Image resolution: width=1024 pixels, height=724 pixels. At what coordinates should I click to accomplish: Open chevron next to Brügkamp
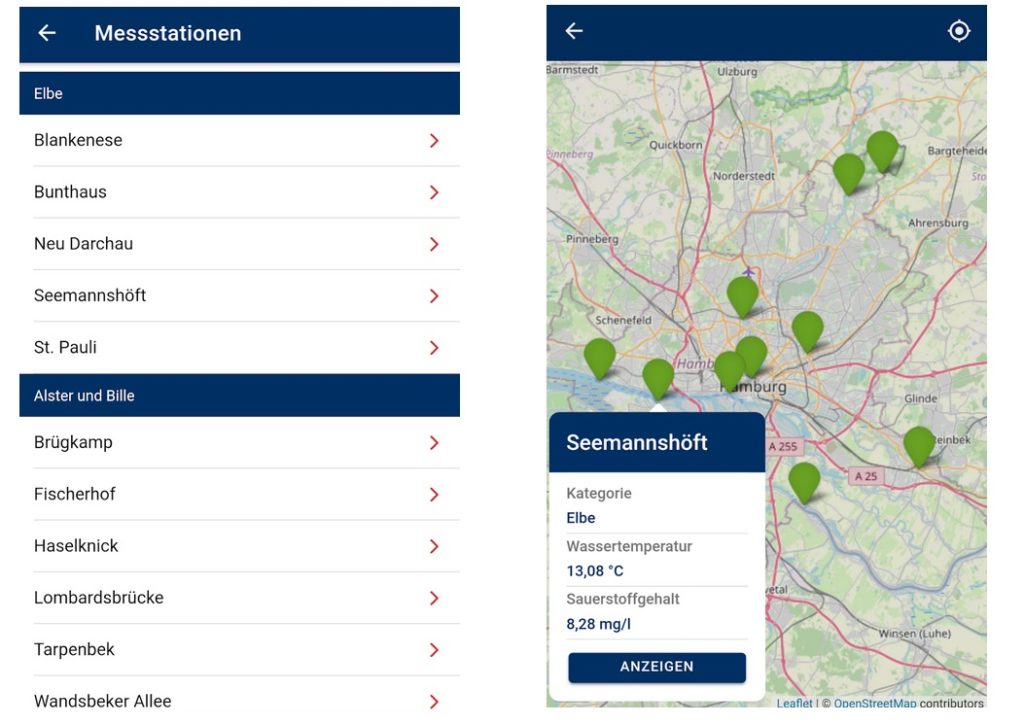pyautogui.click(x=434, y=443)
